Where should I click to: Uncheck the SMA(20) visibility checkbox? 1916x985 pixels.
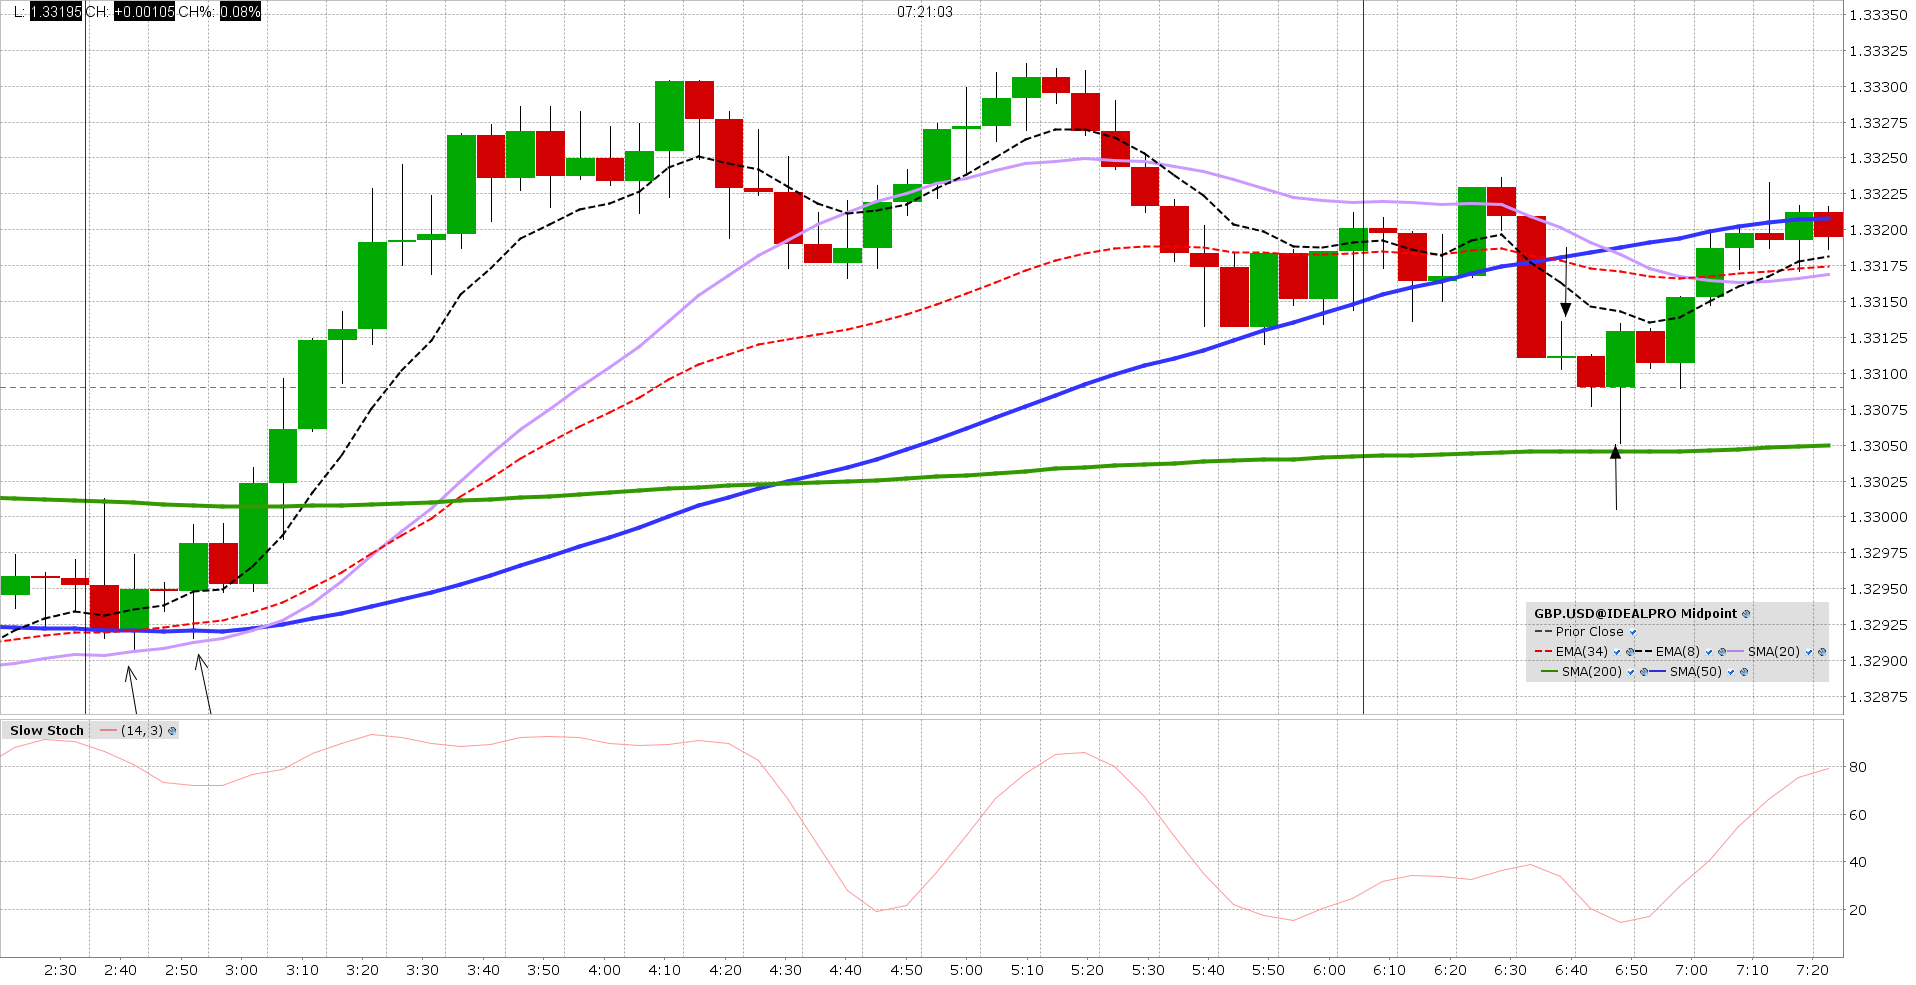[x=1809, y=652]
